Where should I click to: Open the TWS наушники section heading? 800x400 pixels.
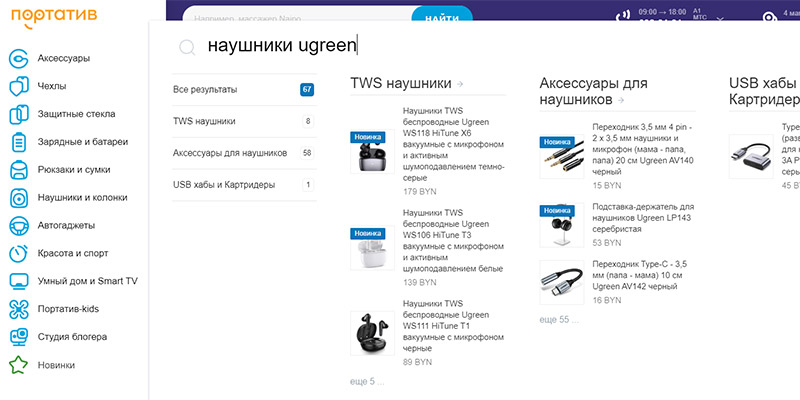401,83
